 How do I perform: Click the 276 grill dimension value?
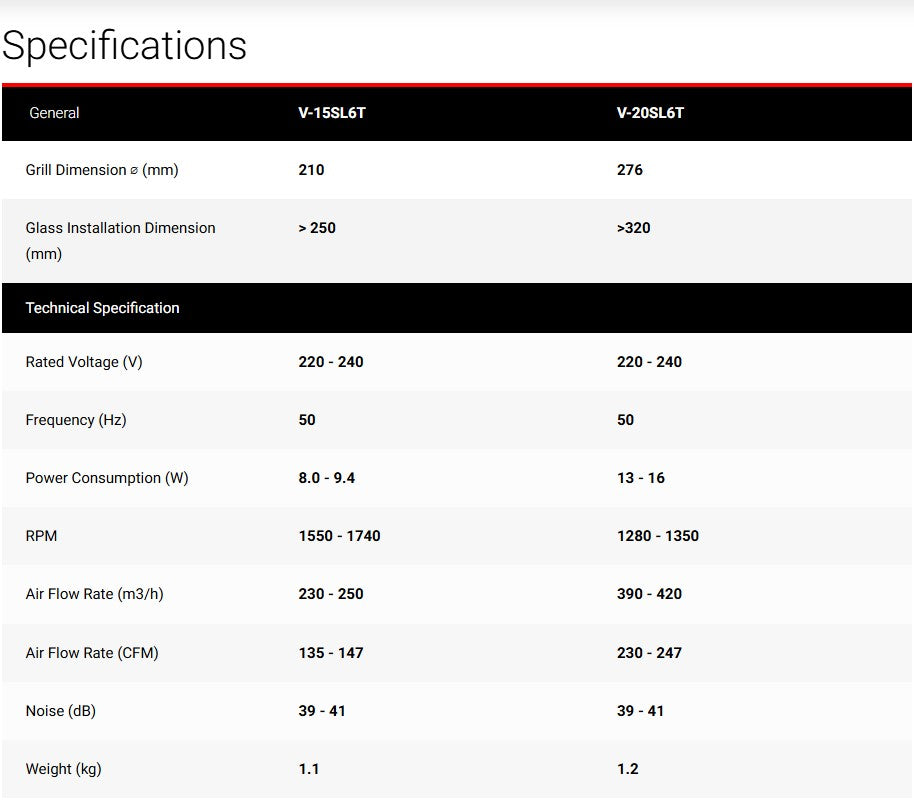click(630, 170)
